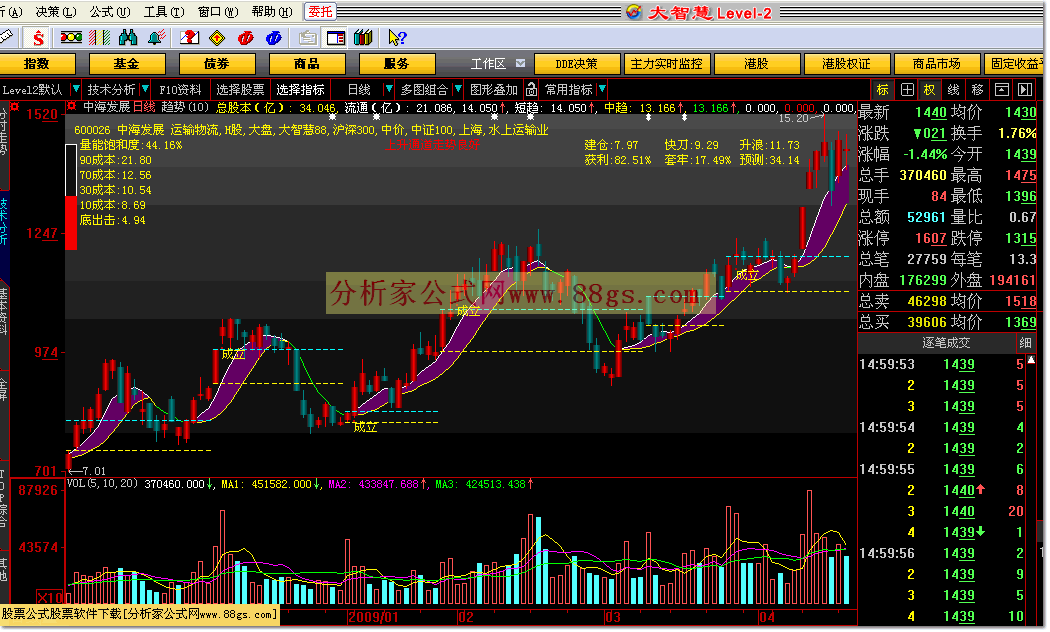The height and width of the screenshot is (632, 1050).
Task: Click the 14:59:53 trade row at 1439
Action: [x=942, y=364]
